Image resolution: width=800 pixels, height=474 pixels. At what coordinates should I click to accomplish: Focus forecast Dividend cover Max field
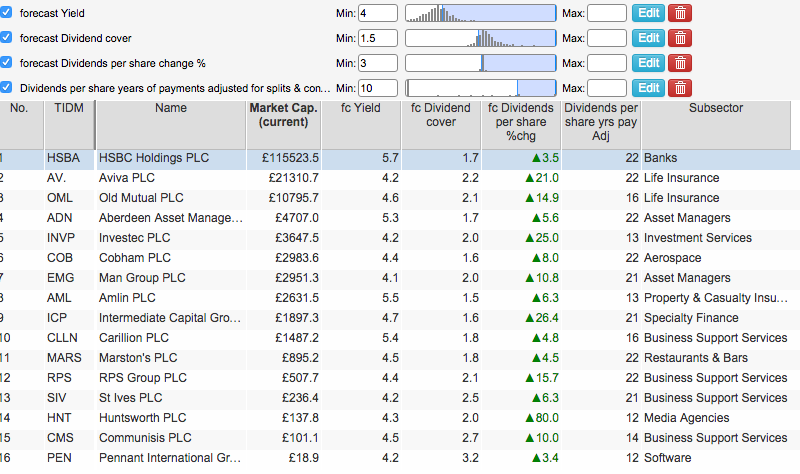(607, 38)
